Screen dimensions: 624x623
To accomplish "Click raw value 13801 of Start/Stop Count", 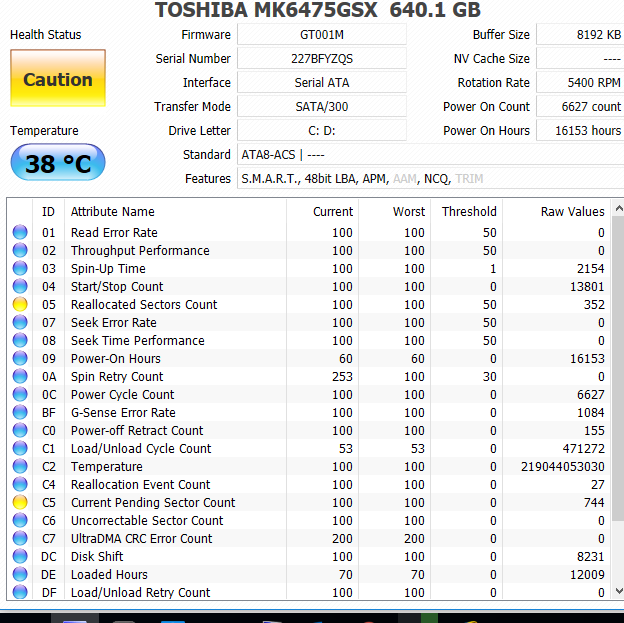I will (587, 287).
